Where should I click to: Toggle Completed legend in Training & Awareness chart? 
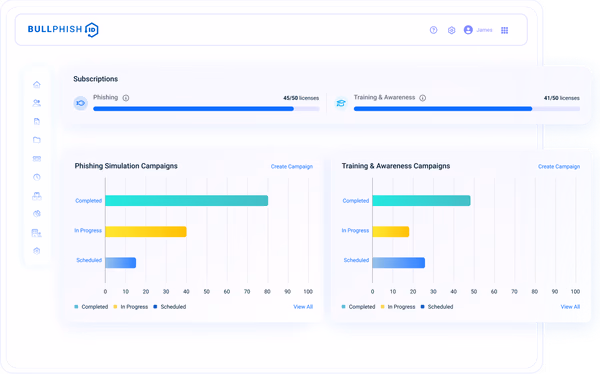[x=358, y=307]
